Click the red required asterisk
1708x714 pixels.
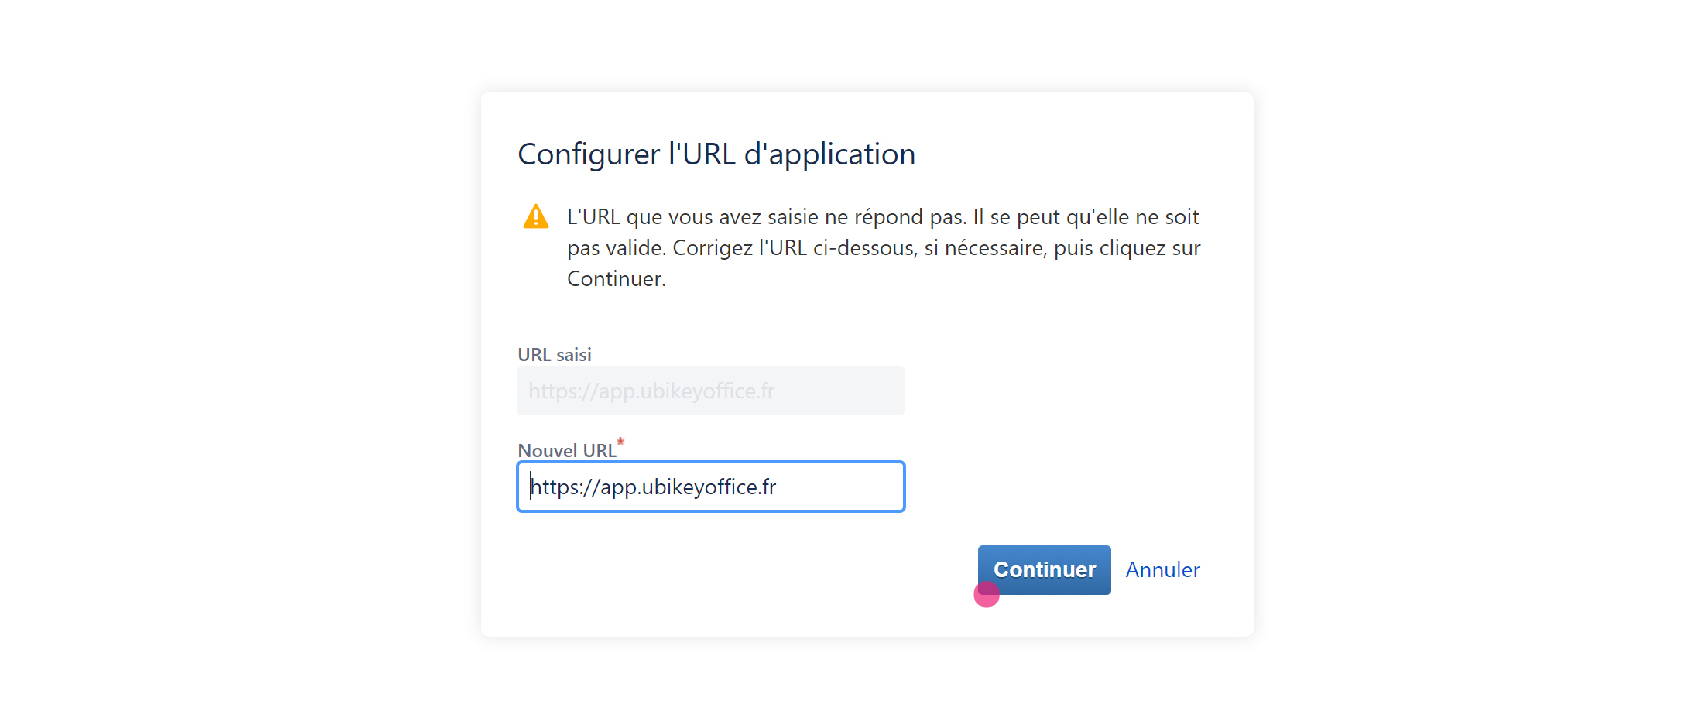point(620,442)
